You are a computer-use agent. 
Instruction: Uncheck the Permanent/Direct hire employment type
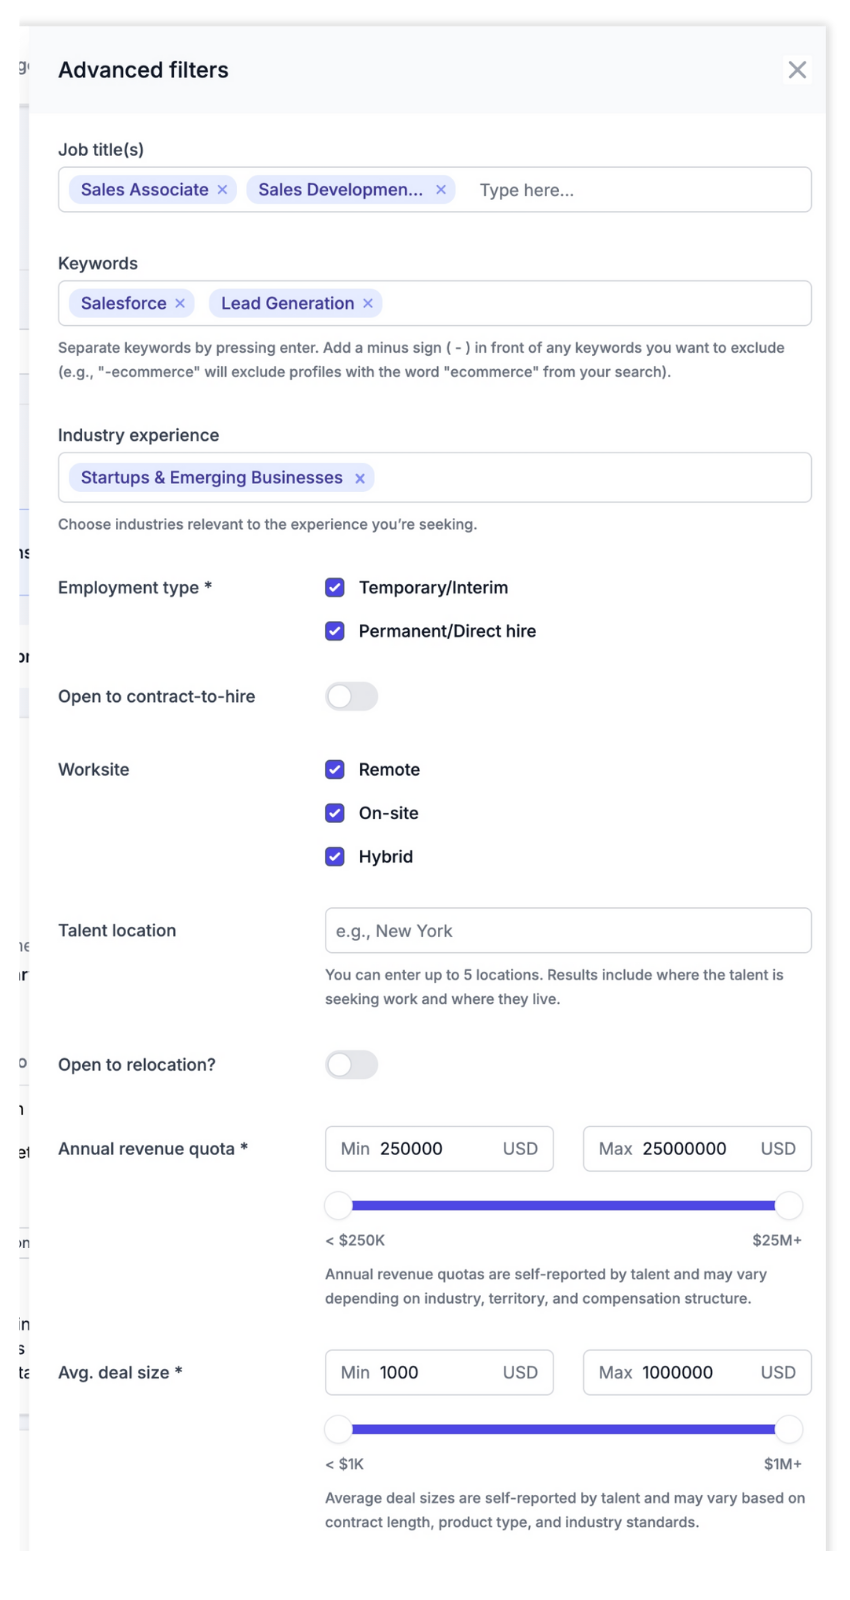pos(335,631)
